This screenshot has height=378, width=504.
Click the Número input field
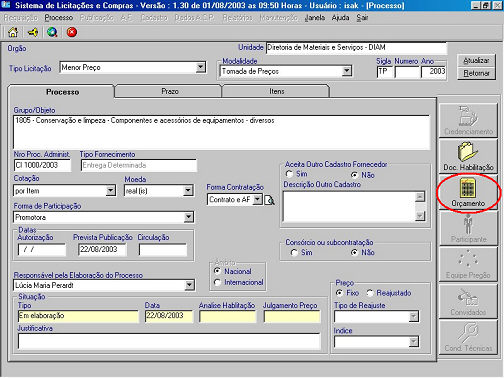click(407, 72)
